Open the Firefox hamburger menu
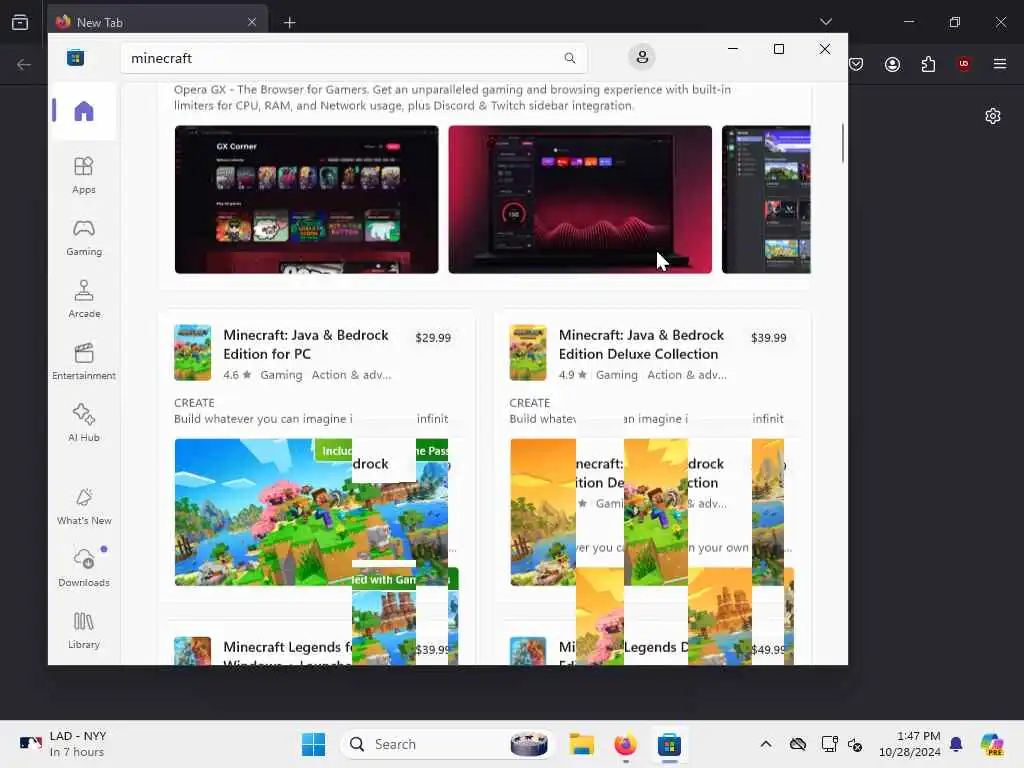Image resolution: width=1024 pixels, height=768 pixels. [999, 64]
